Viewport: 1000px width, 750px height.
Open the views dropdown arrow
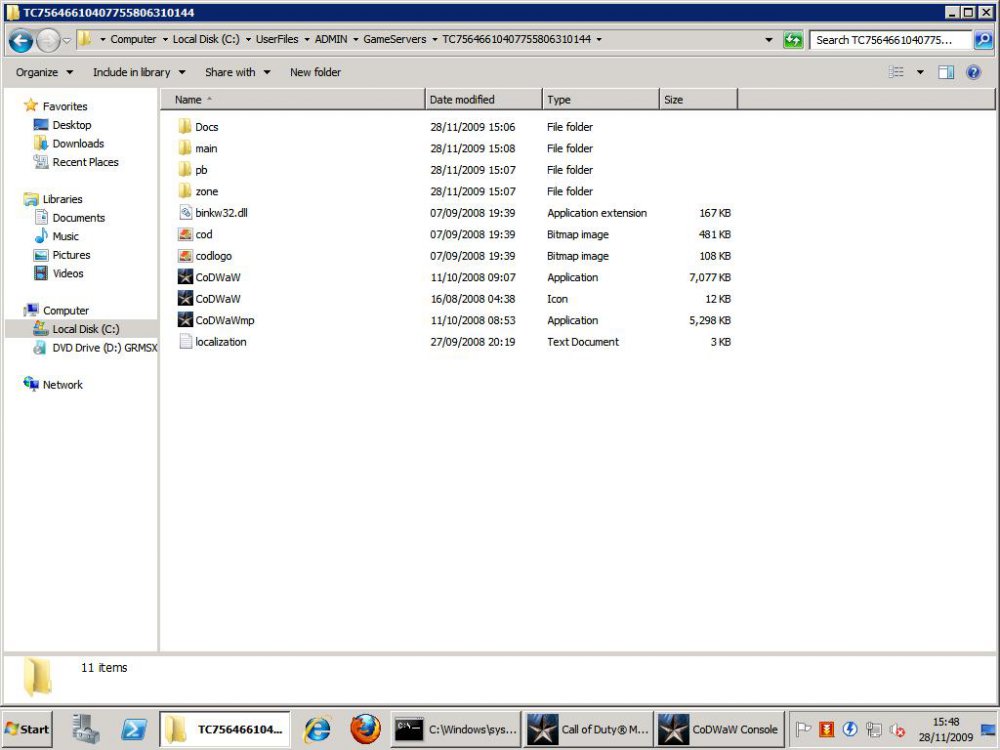click(921, 72)
